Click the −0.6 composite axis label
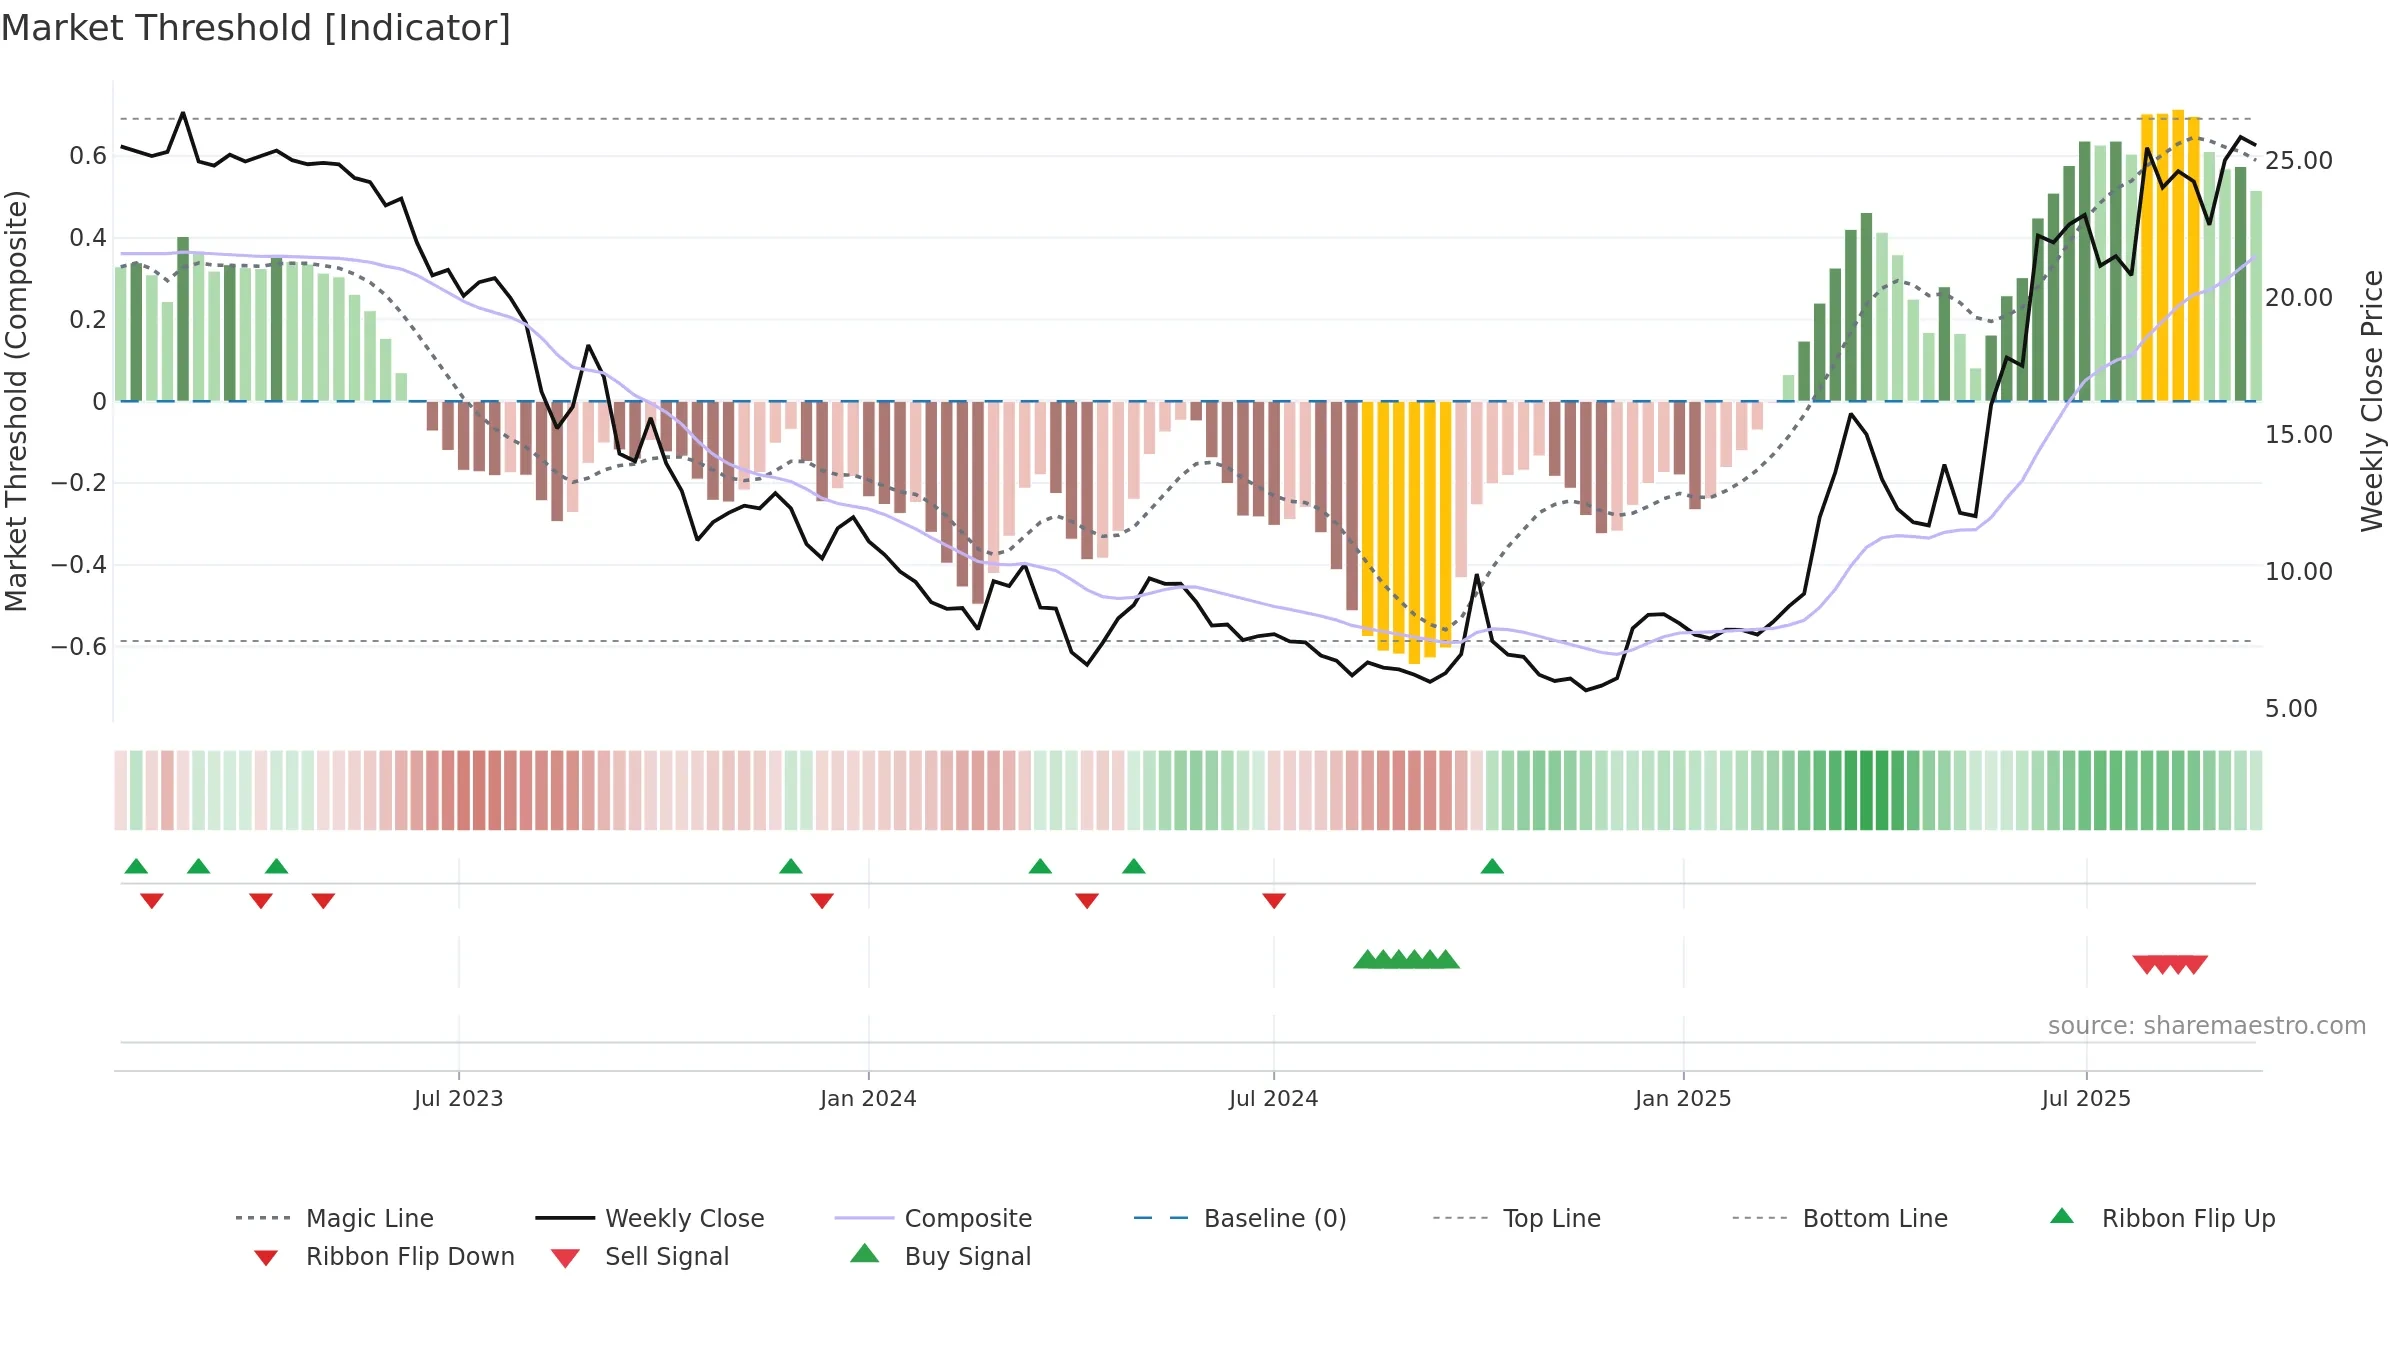This screenshot has height=1350, width=2400. coord(79,646)
